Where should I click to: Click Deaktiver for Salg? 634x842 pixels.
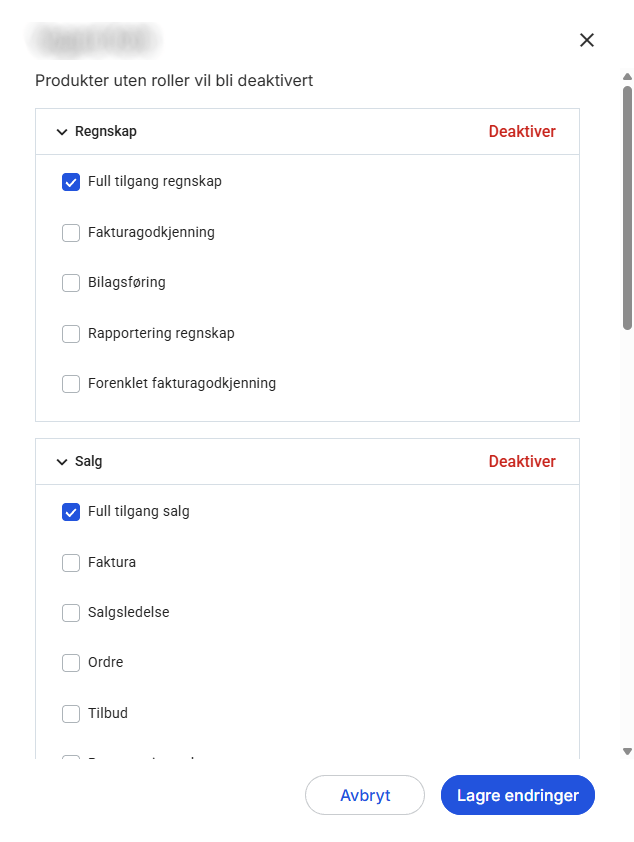click(522, 461)
